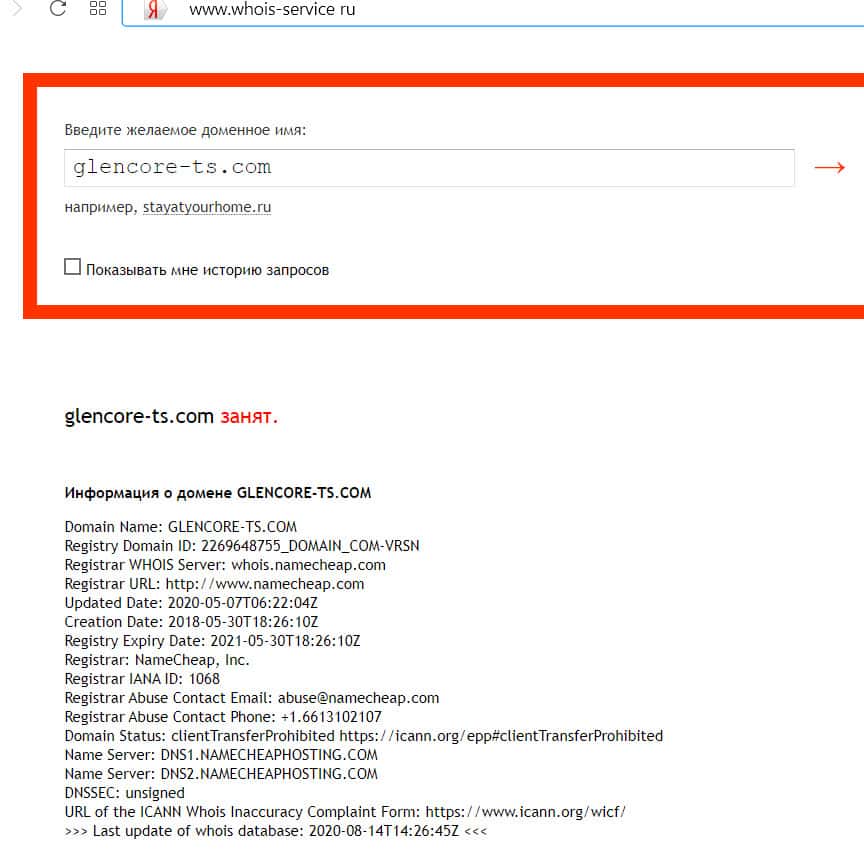The width and height of the screenshot is (864, 850).
Task: Click the Registrar URL namecheap.com line
Action: pos(214,583)
